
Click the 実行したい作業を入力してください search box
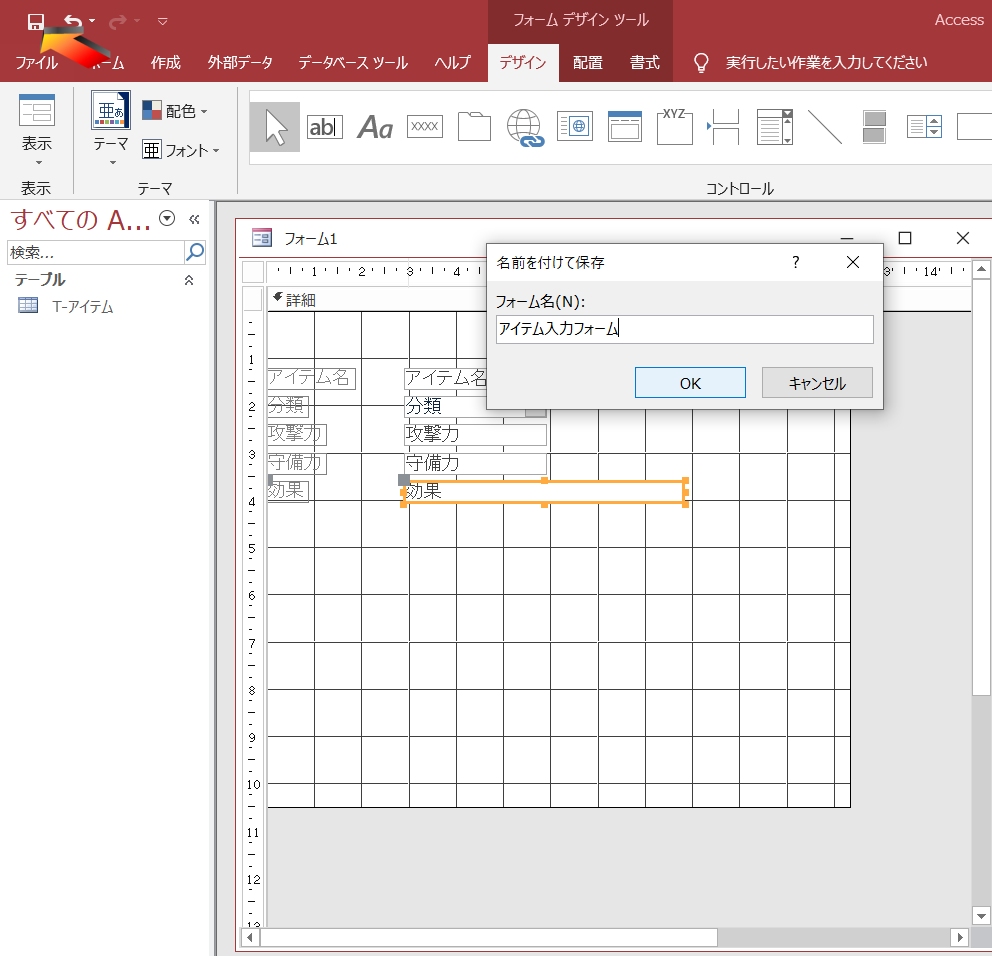[826, 63]
